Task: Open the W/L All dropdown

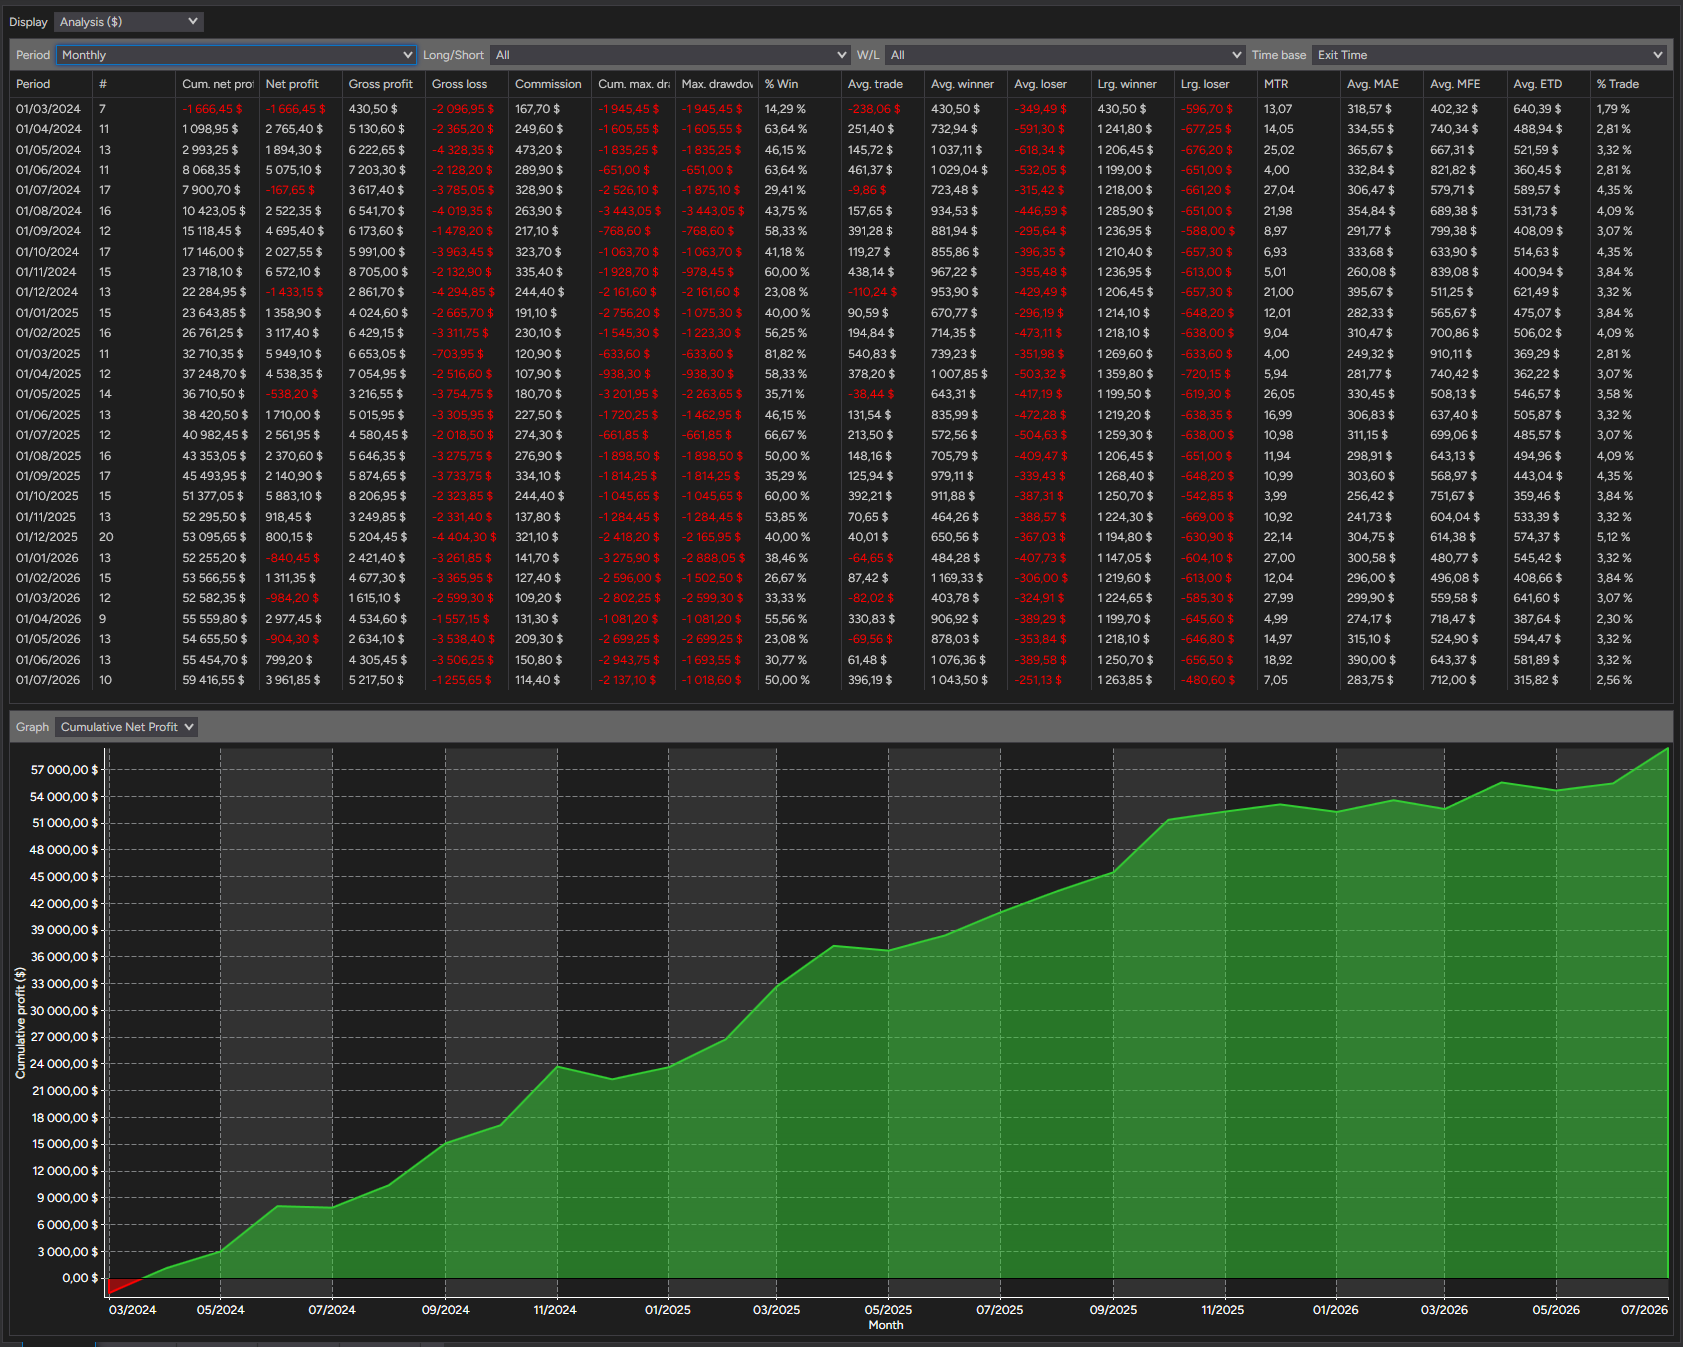Action: (x=1065, y=55)
